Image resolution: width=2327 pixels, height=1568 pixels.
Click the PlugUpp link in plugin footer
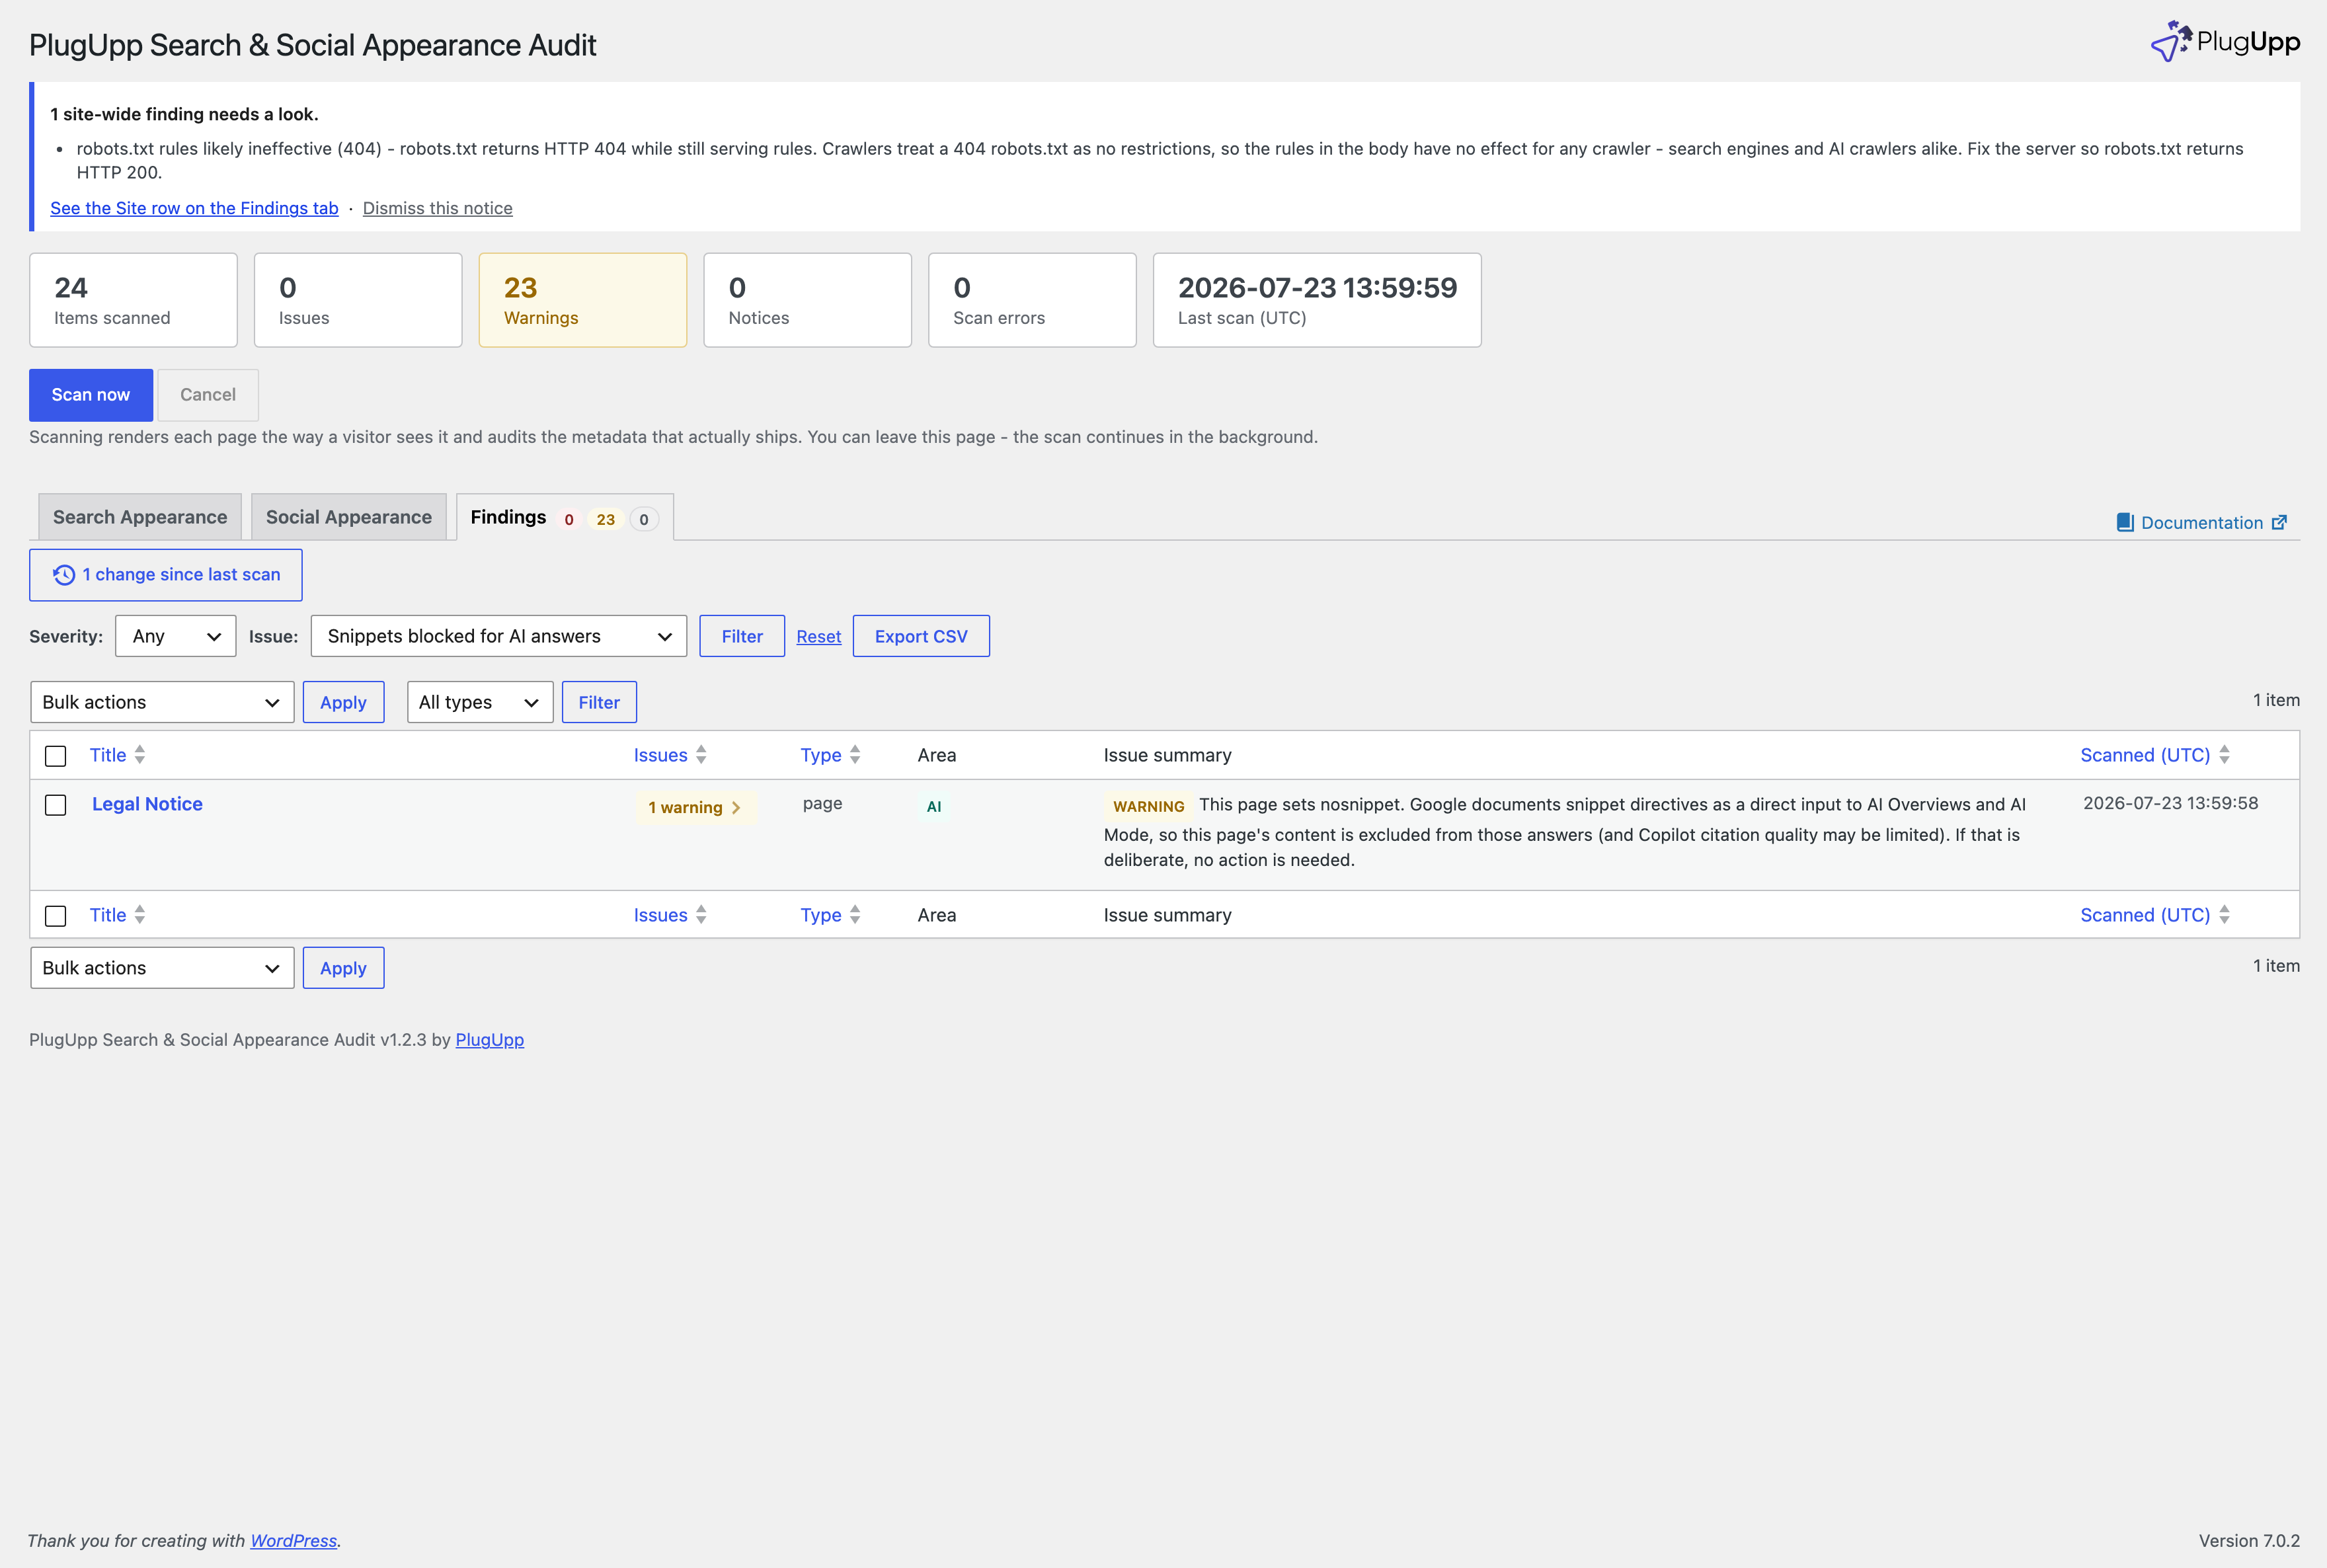point(489,1040)
